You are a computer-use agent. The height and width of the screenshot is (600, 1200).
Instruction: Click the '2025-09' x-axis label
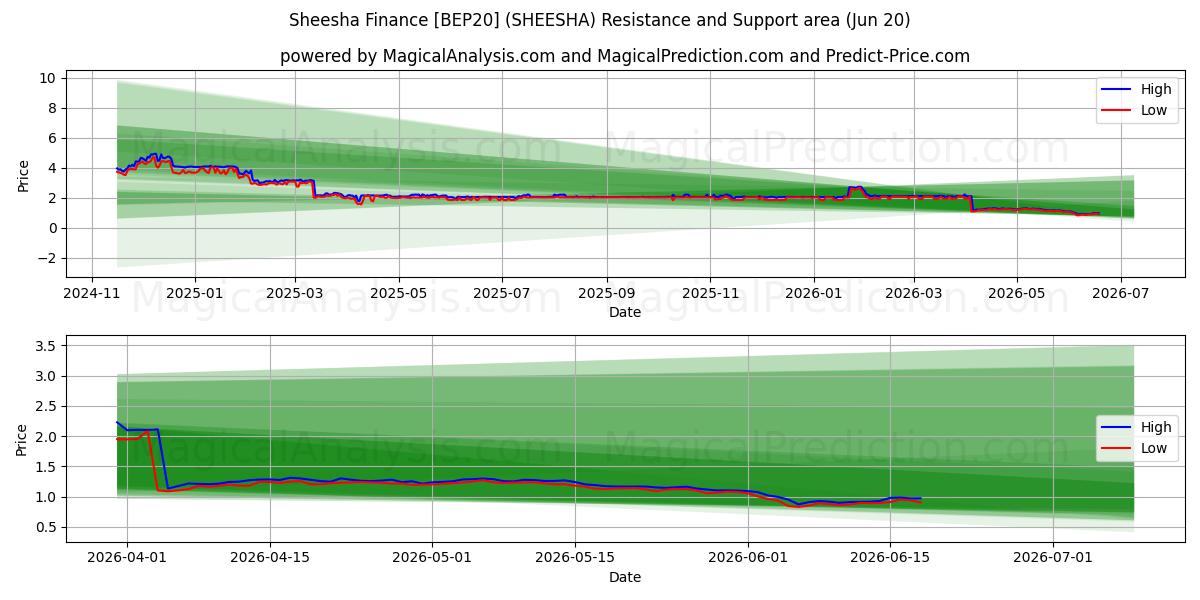point(607,296)
